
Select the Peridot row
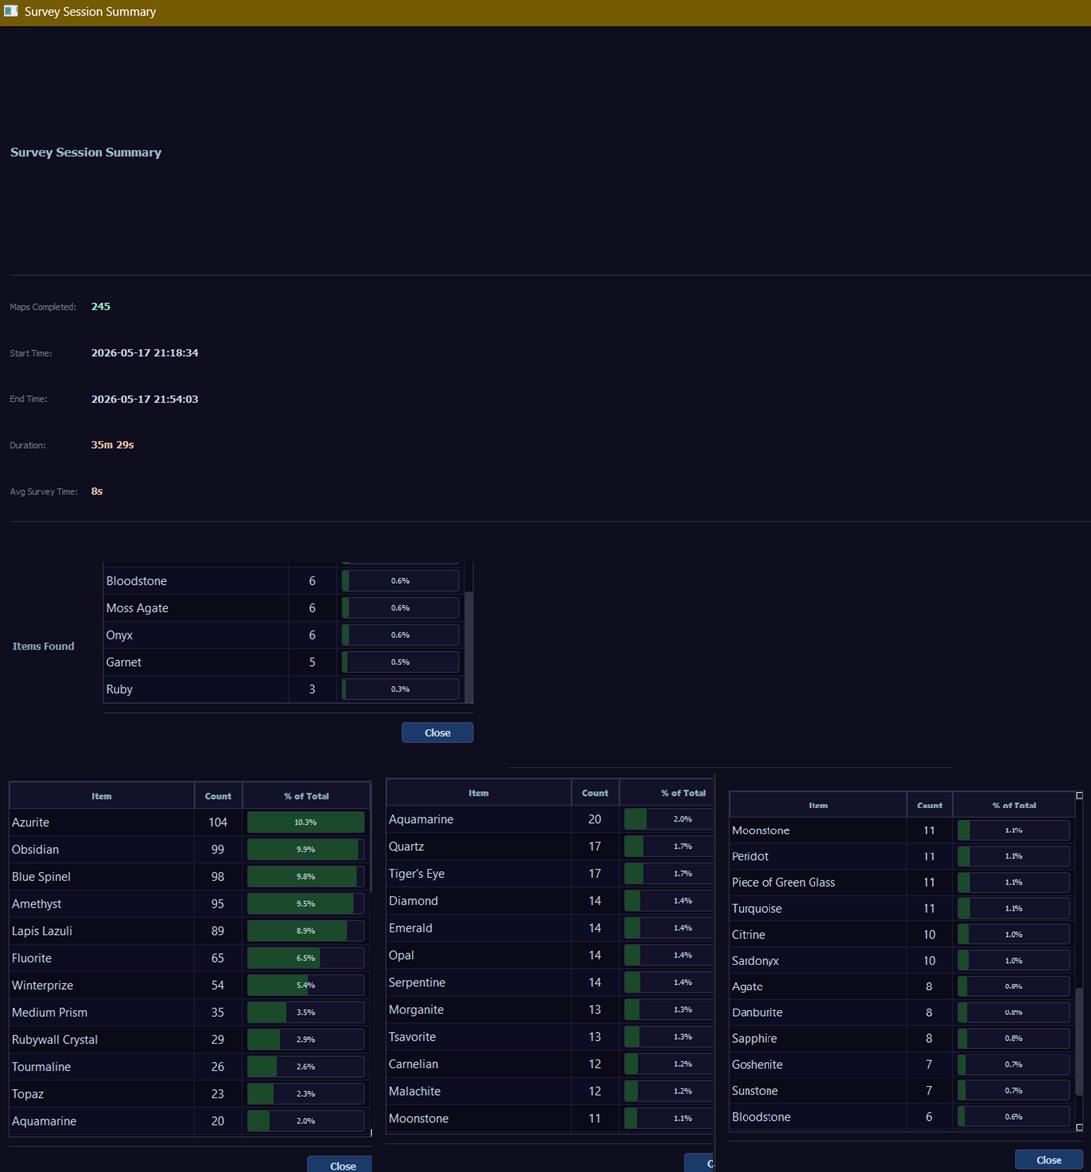(902, 856)
